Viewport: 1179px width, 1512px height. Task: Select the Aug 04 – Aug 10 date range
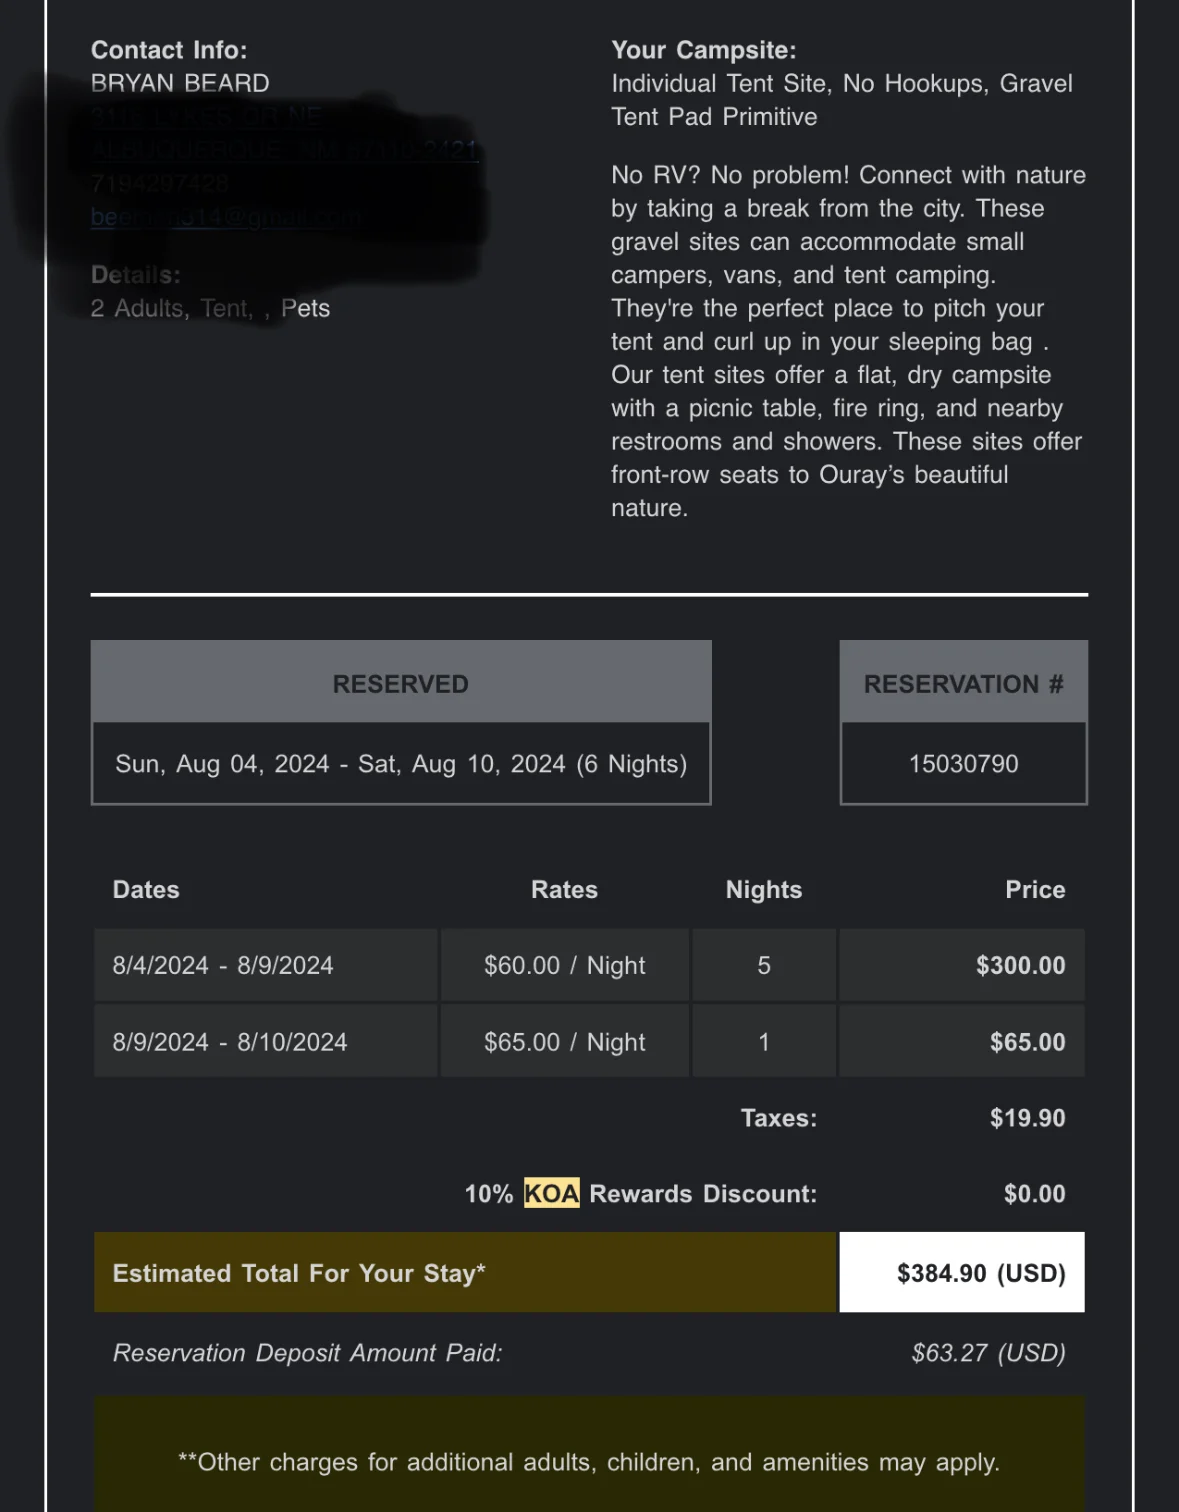401,764
